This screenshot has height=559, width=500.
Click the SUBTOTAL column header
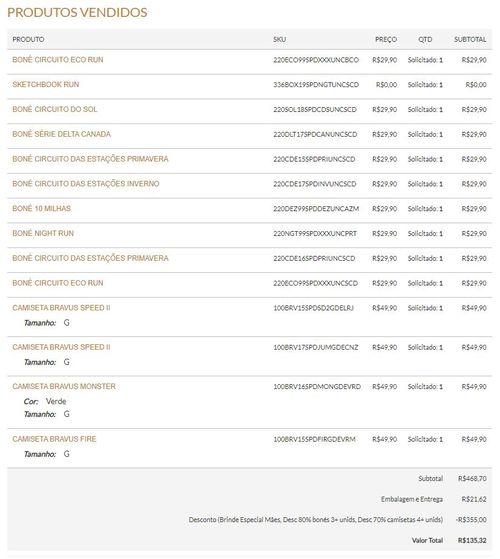(470, 39)
